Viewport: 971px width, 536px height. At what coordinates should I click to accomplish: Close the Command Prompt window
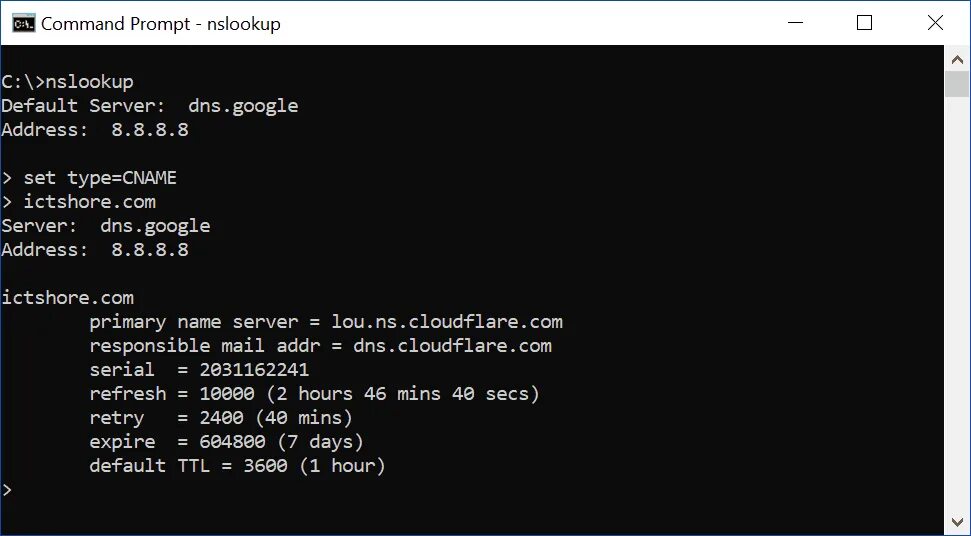point(935,23)
